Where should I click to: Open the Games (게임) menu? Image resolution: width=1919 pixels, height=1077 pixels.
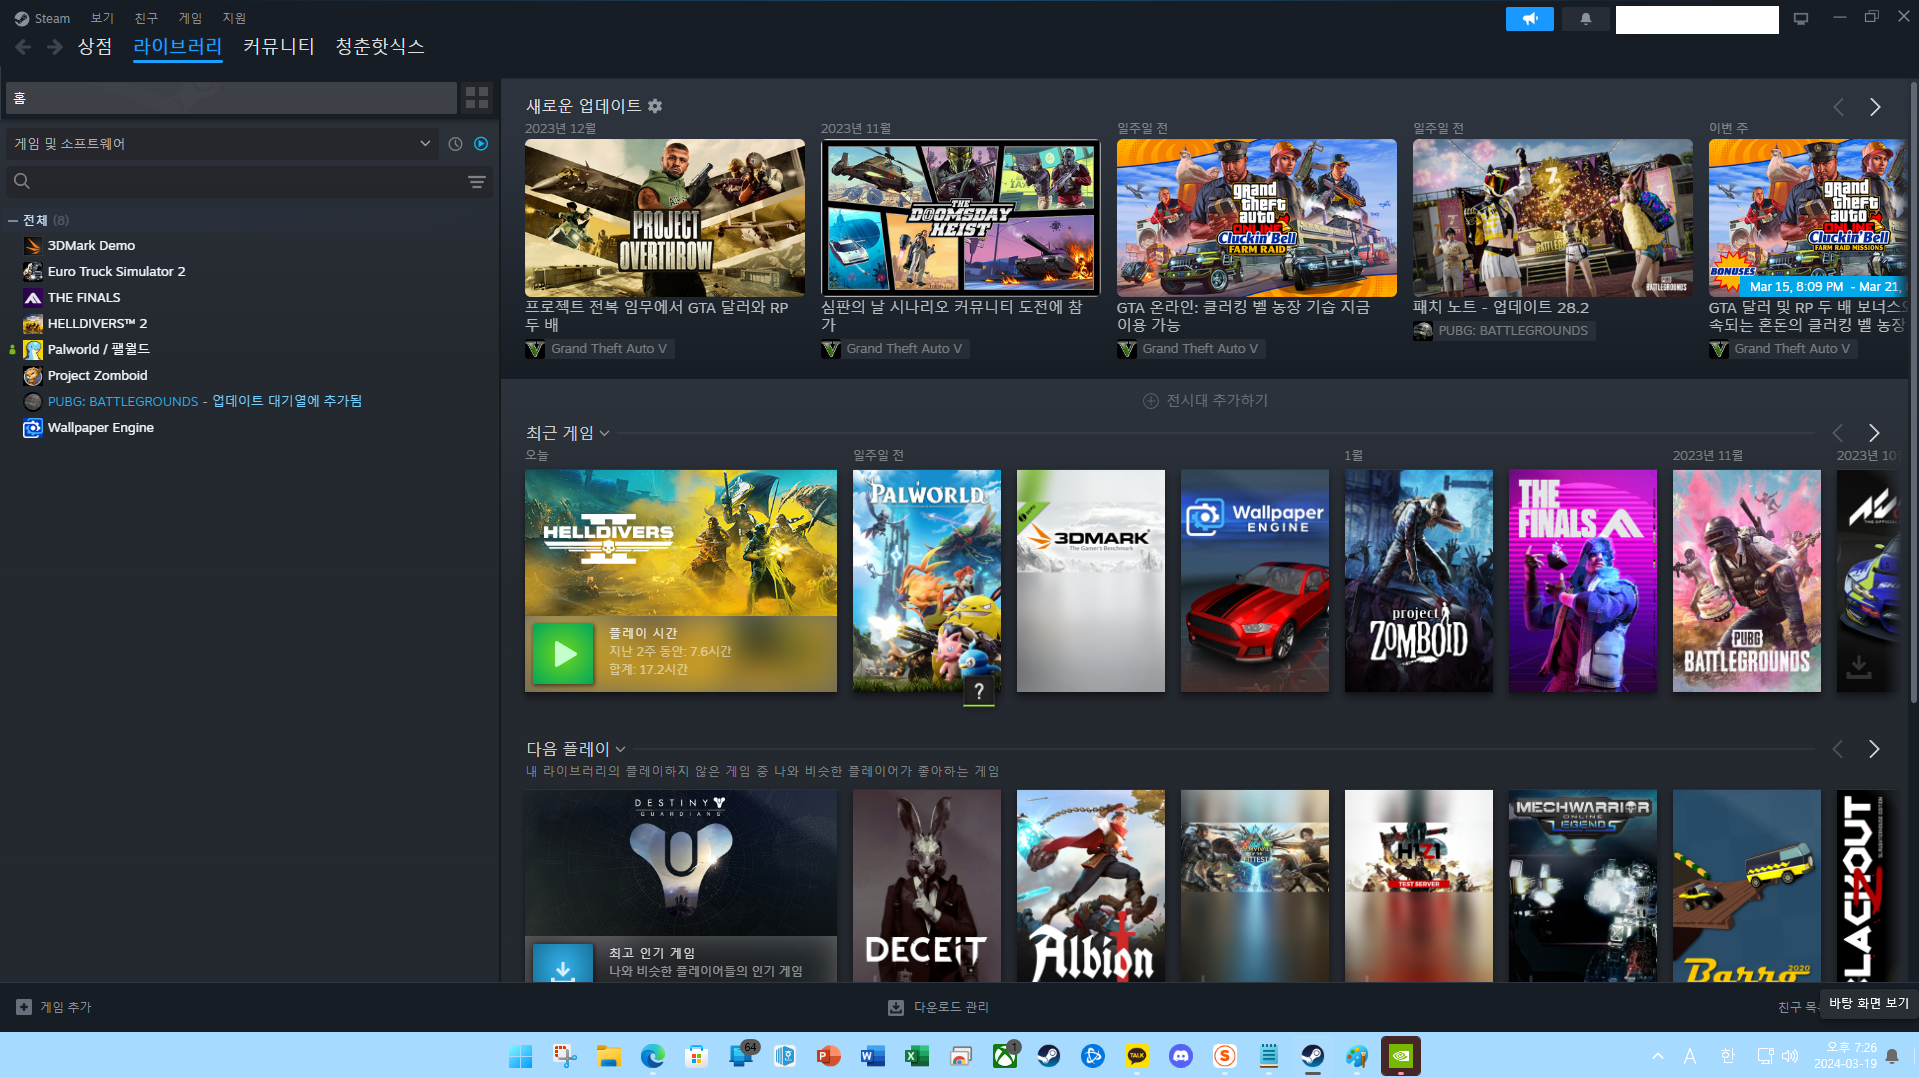(x=190, y=18)
